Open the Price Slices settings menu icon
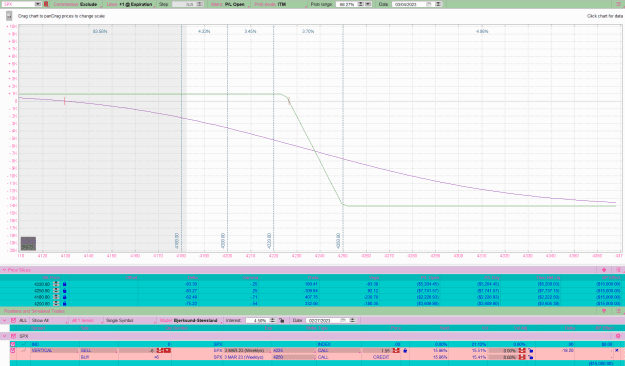Image resolution: width=625 pixels, height=366 pixels. pyautogui.click(x=618, y=270)
